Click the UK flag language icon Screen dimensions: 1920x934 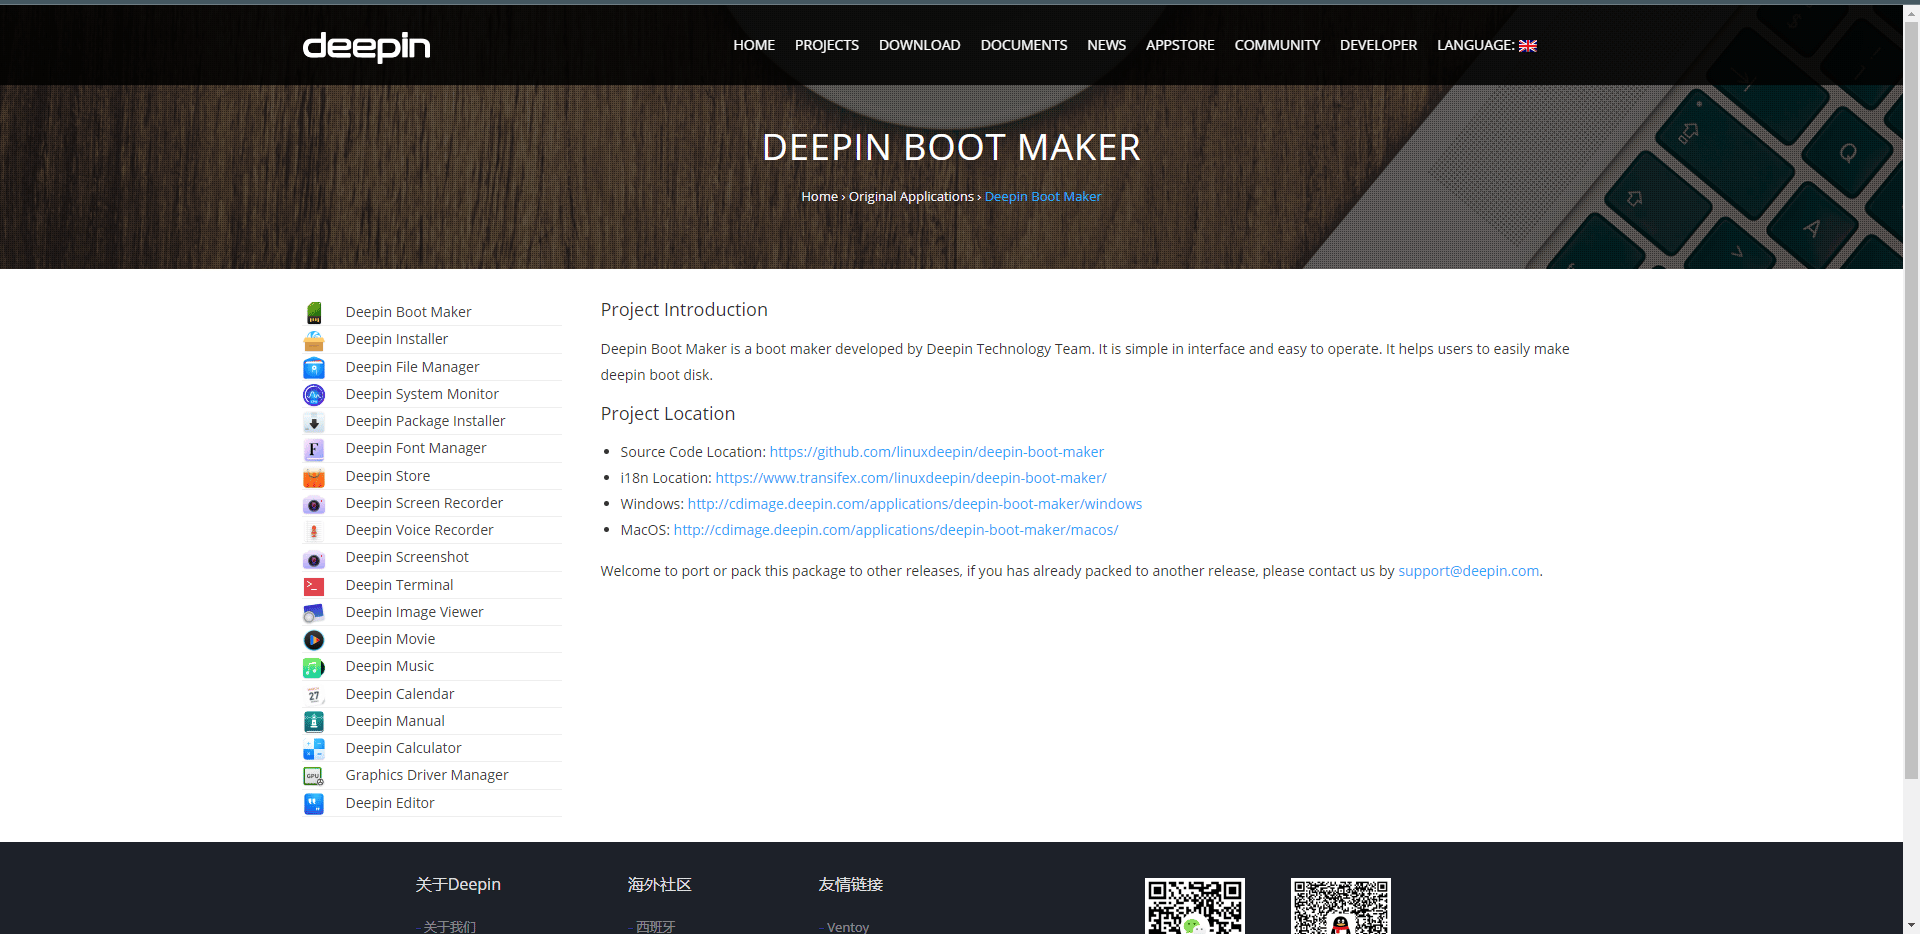[x=1528, y=46]
